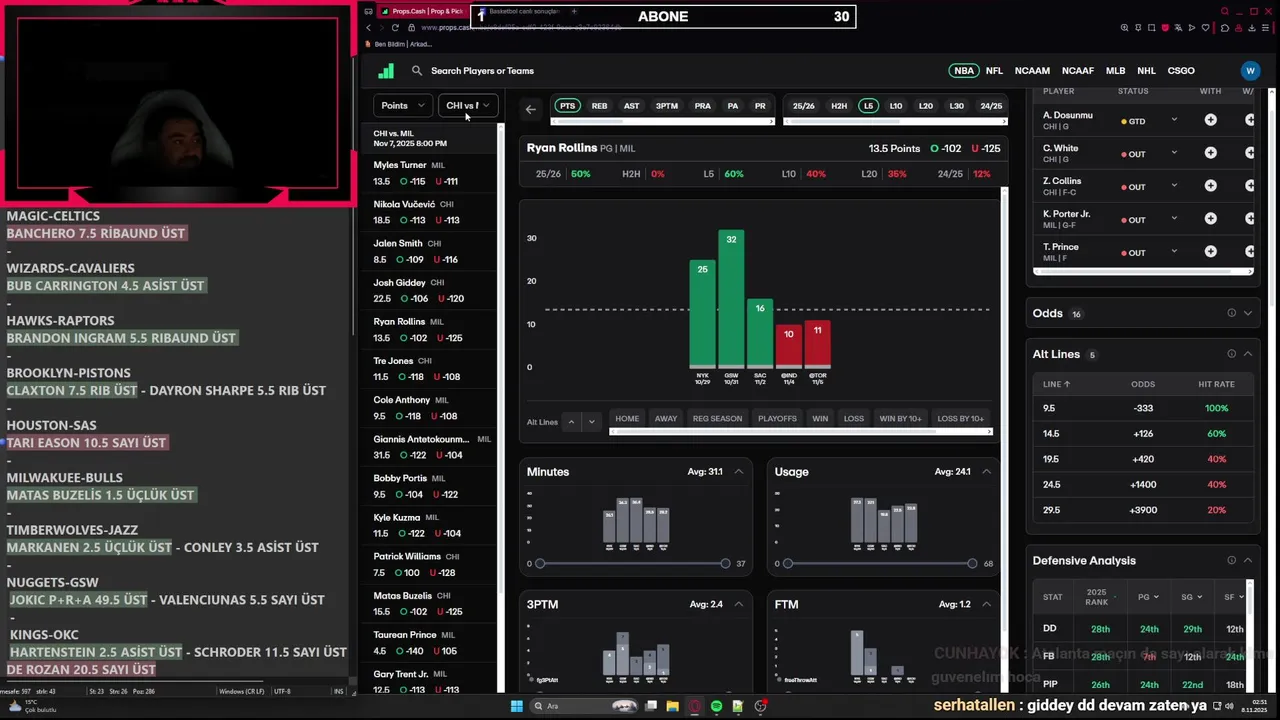Select the PTS stat pill
Viewport: 1280px width, 720px height.
click(567, 106)
